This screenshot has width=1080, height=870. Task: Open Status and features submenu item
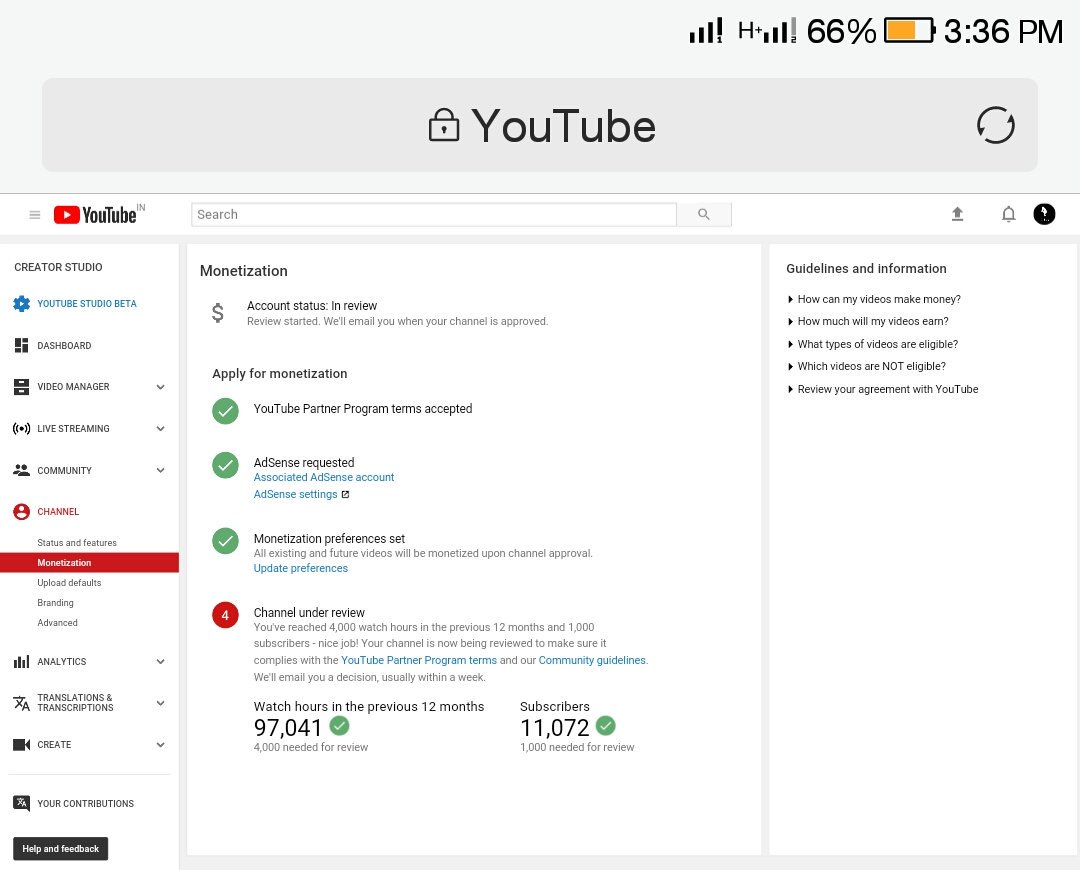click(x=76, y=543)
